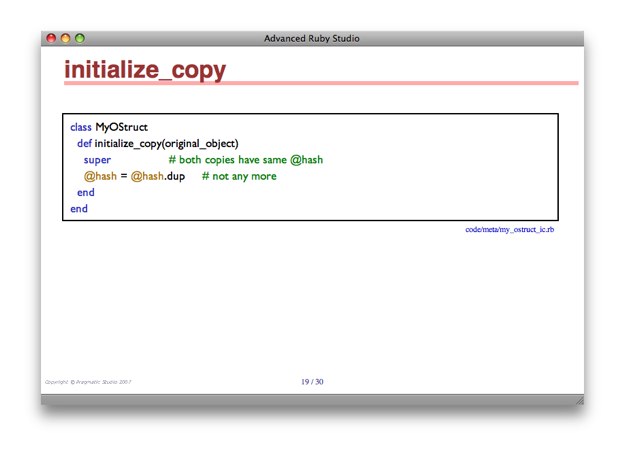Viewport: 625px width, 456px height.
Task: Click the red close window button
Action: [51, 38]
